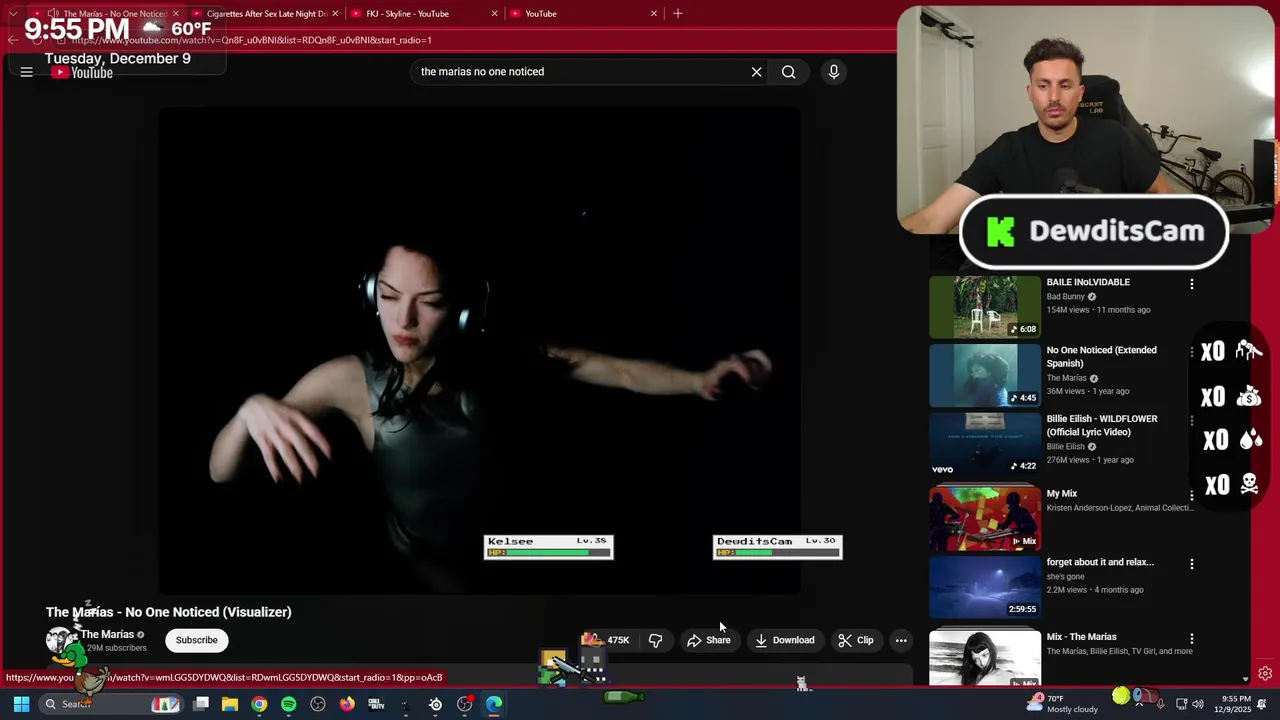Open Call of Duty from the taskbar
The image size is (1280, 720).
[377, 704]
